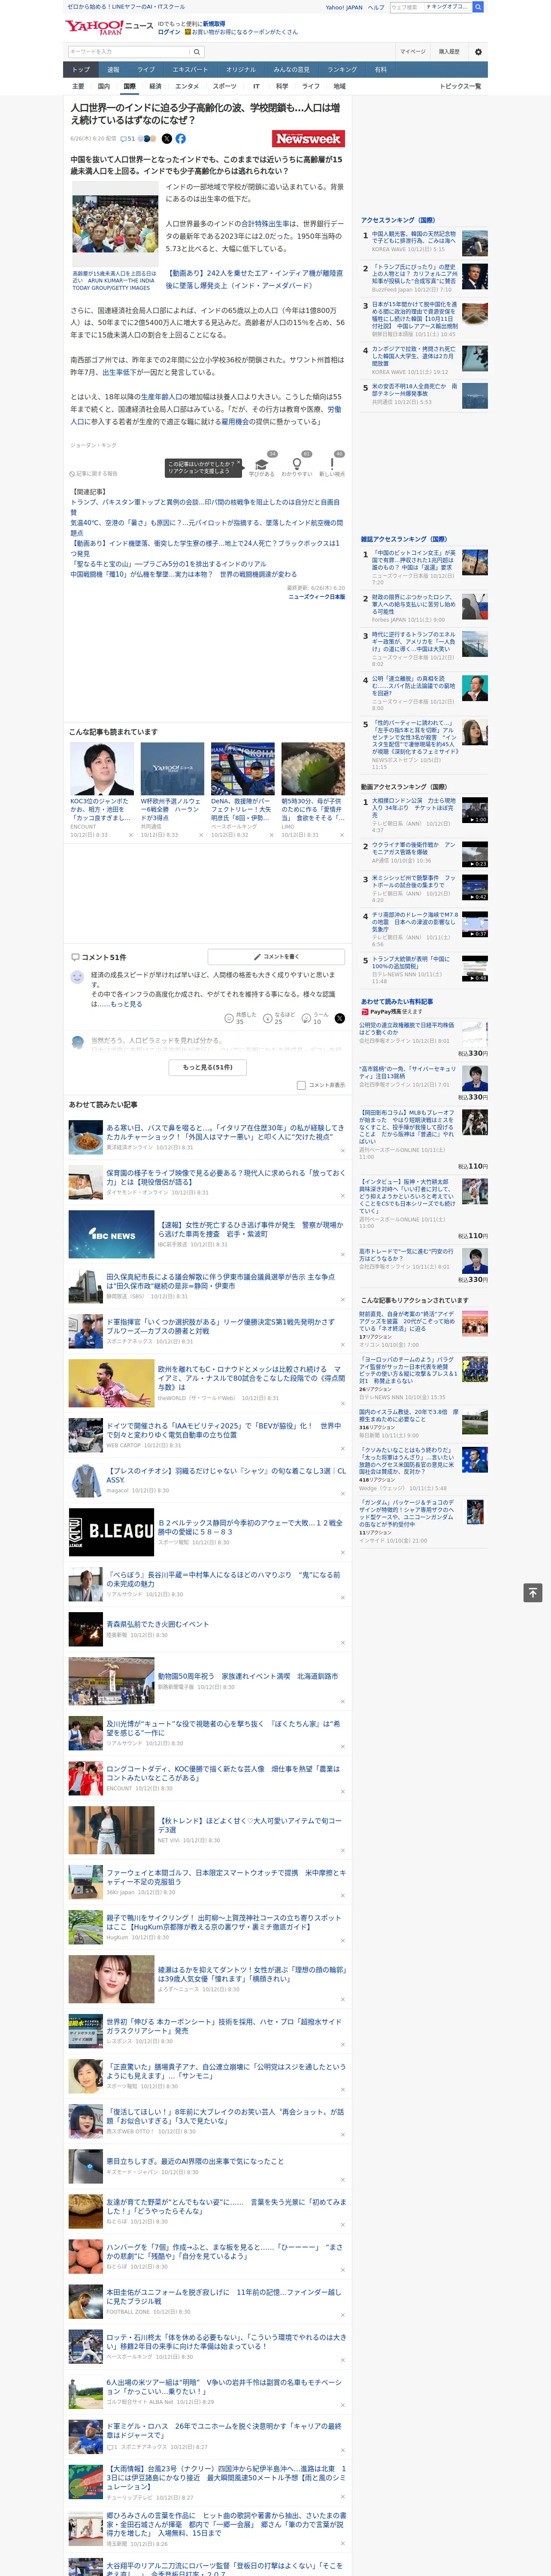This screenshot has height=2576, width=551.
Task: Expand the first comment with もっと見る
Action: point(126,1004)
